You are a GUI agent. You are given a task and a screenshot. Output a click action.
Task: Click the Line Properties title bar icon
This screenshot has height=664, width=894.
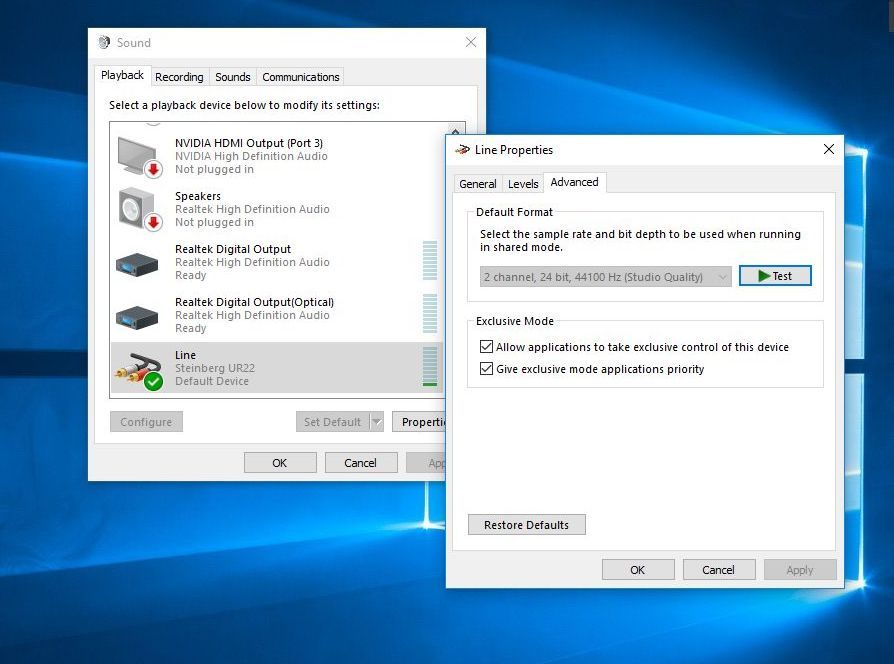[462, 150]
